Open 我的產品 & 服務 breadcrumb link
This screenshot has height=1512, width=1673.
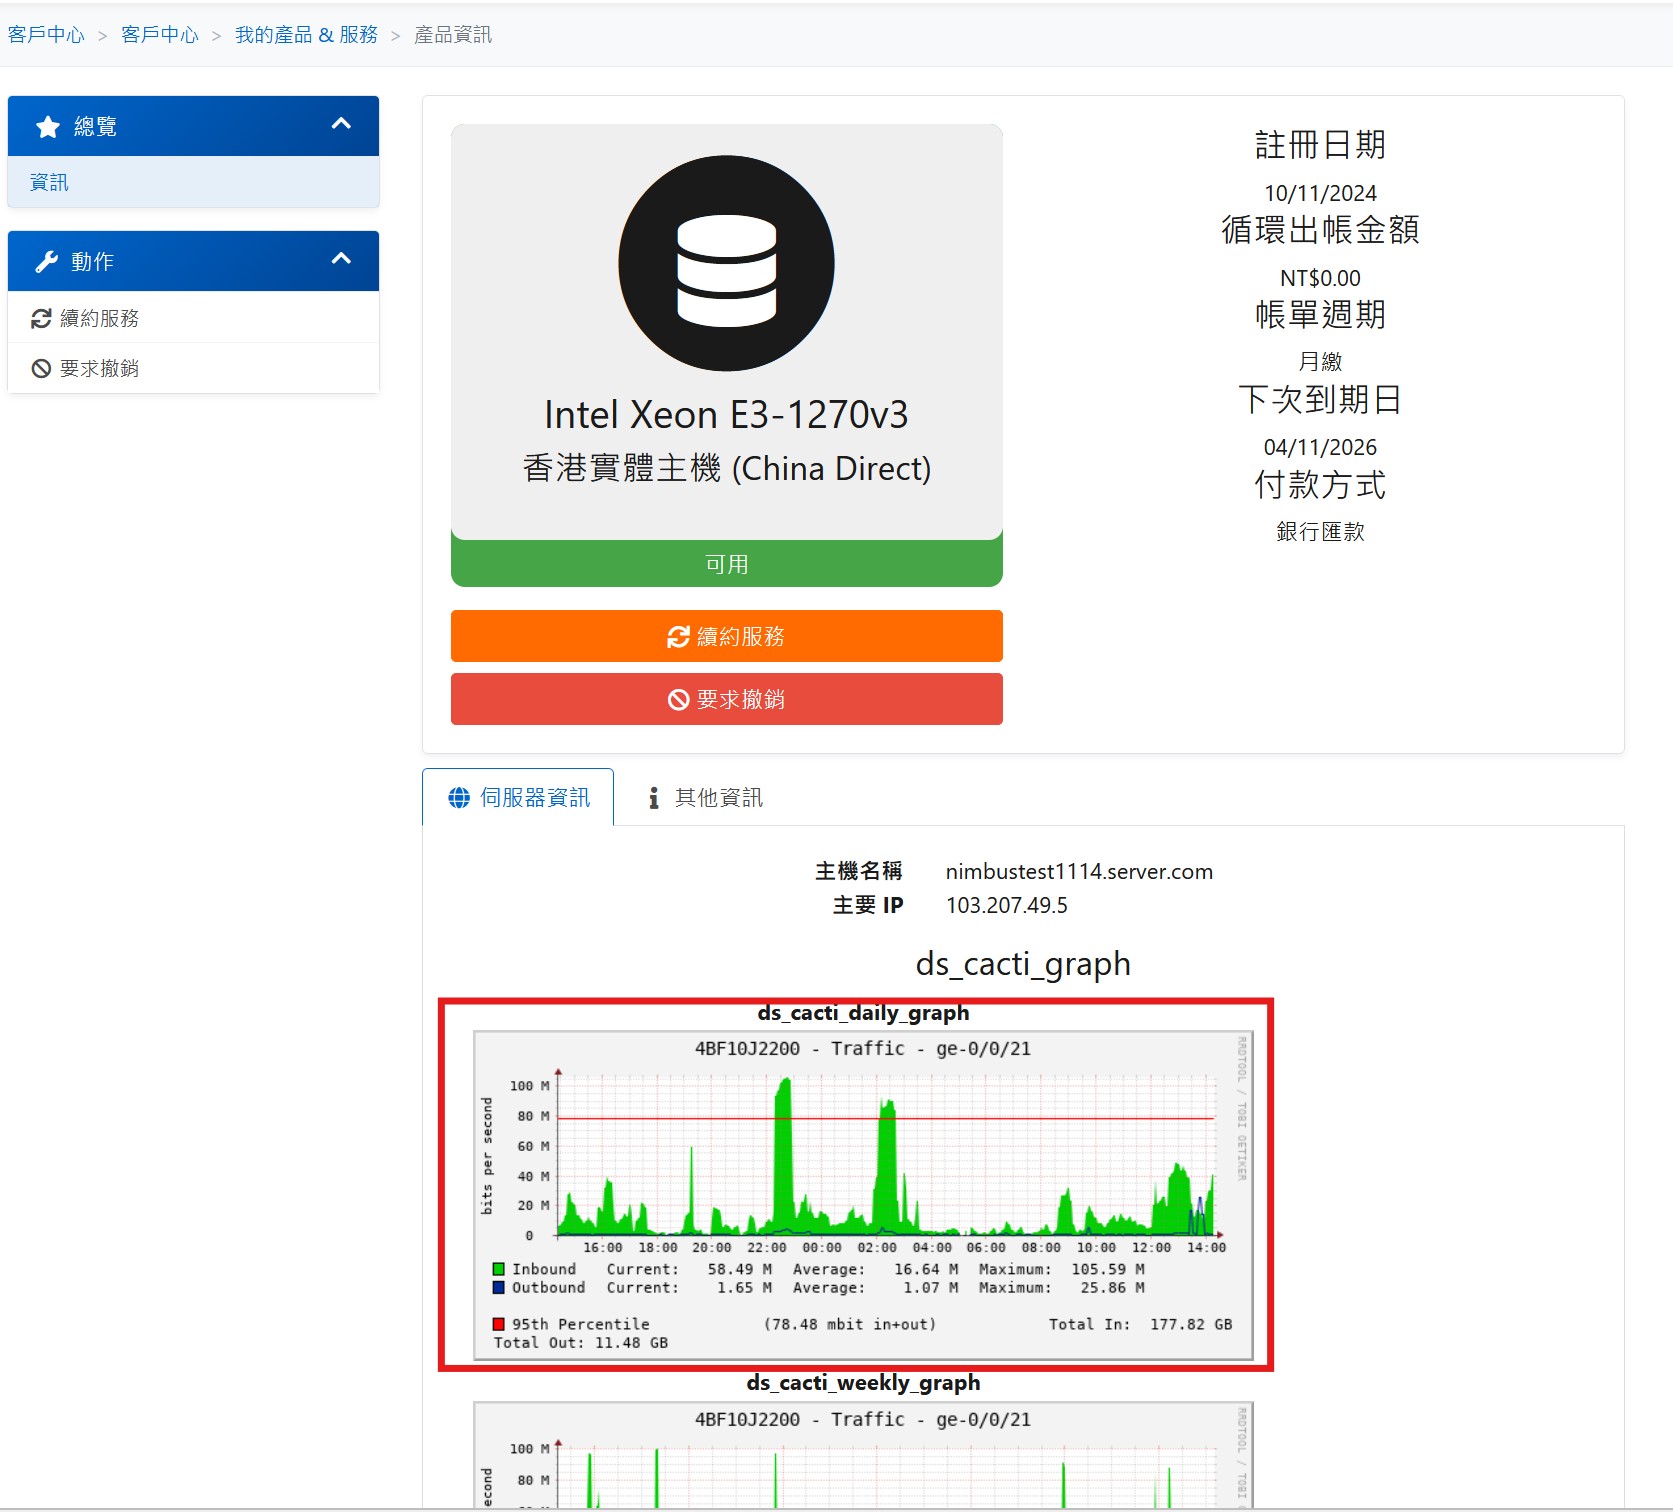pyautogui.click(x=306, y=33)
